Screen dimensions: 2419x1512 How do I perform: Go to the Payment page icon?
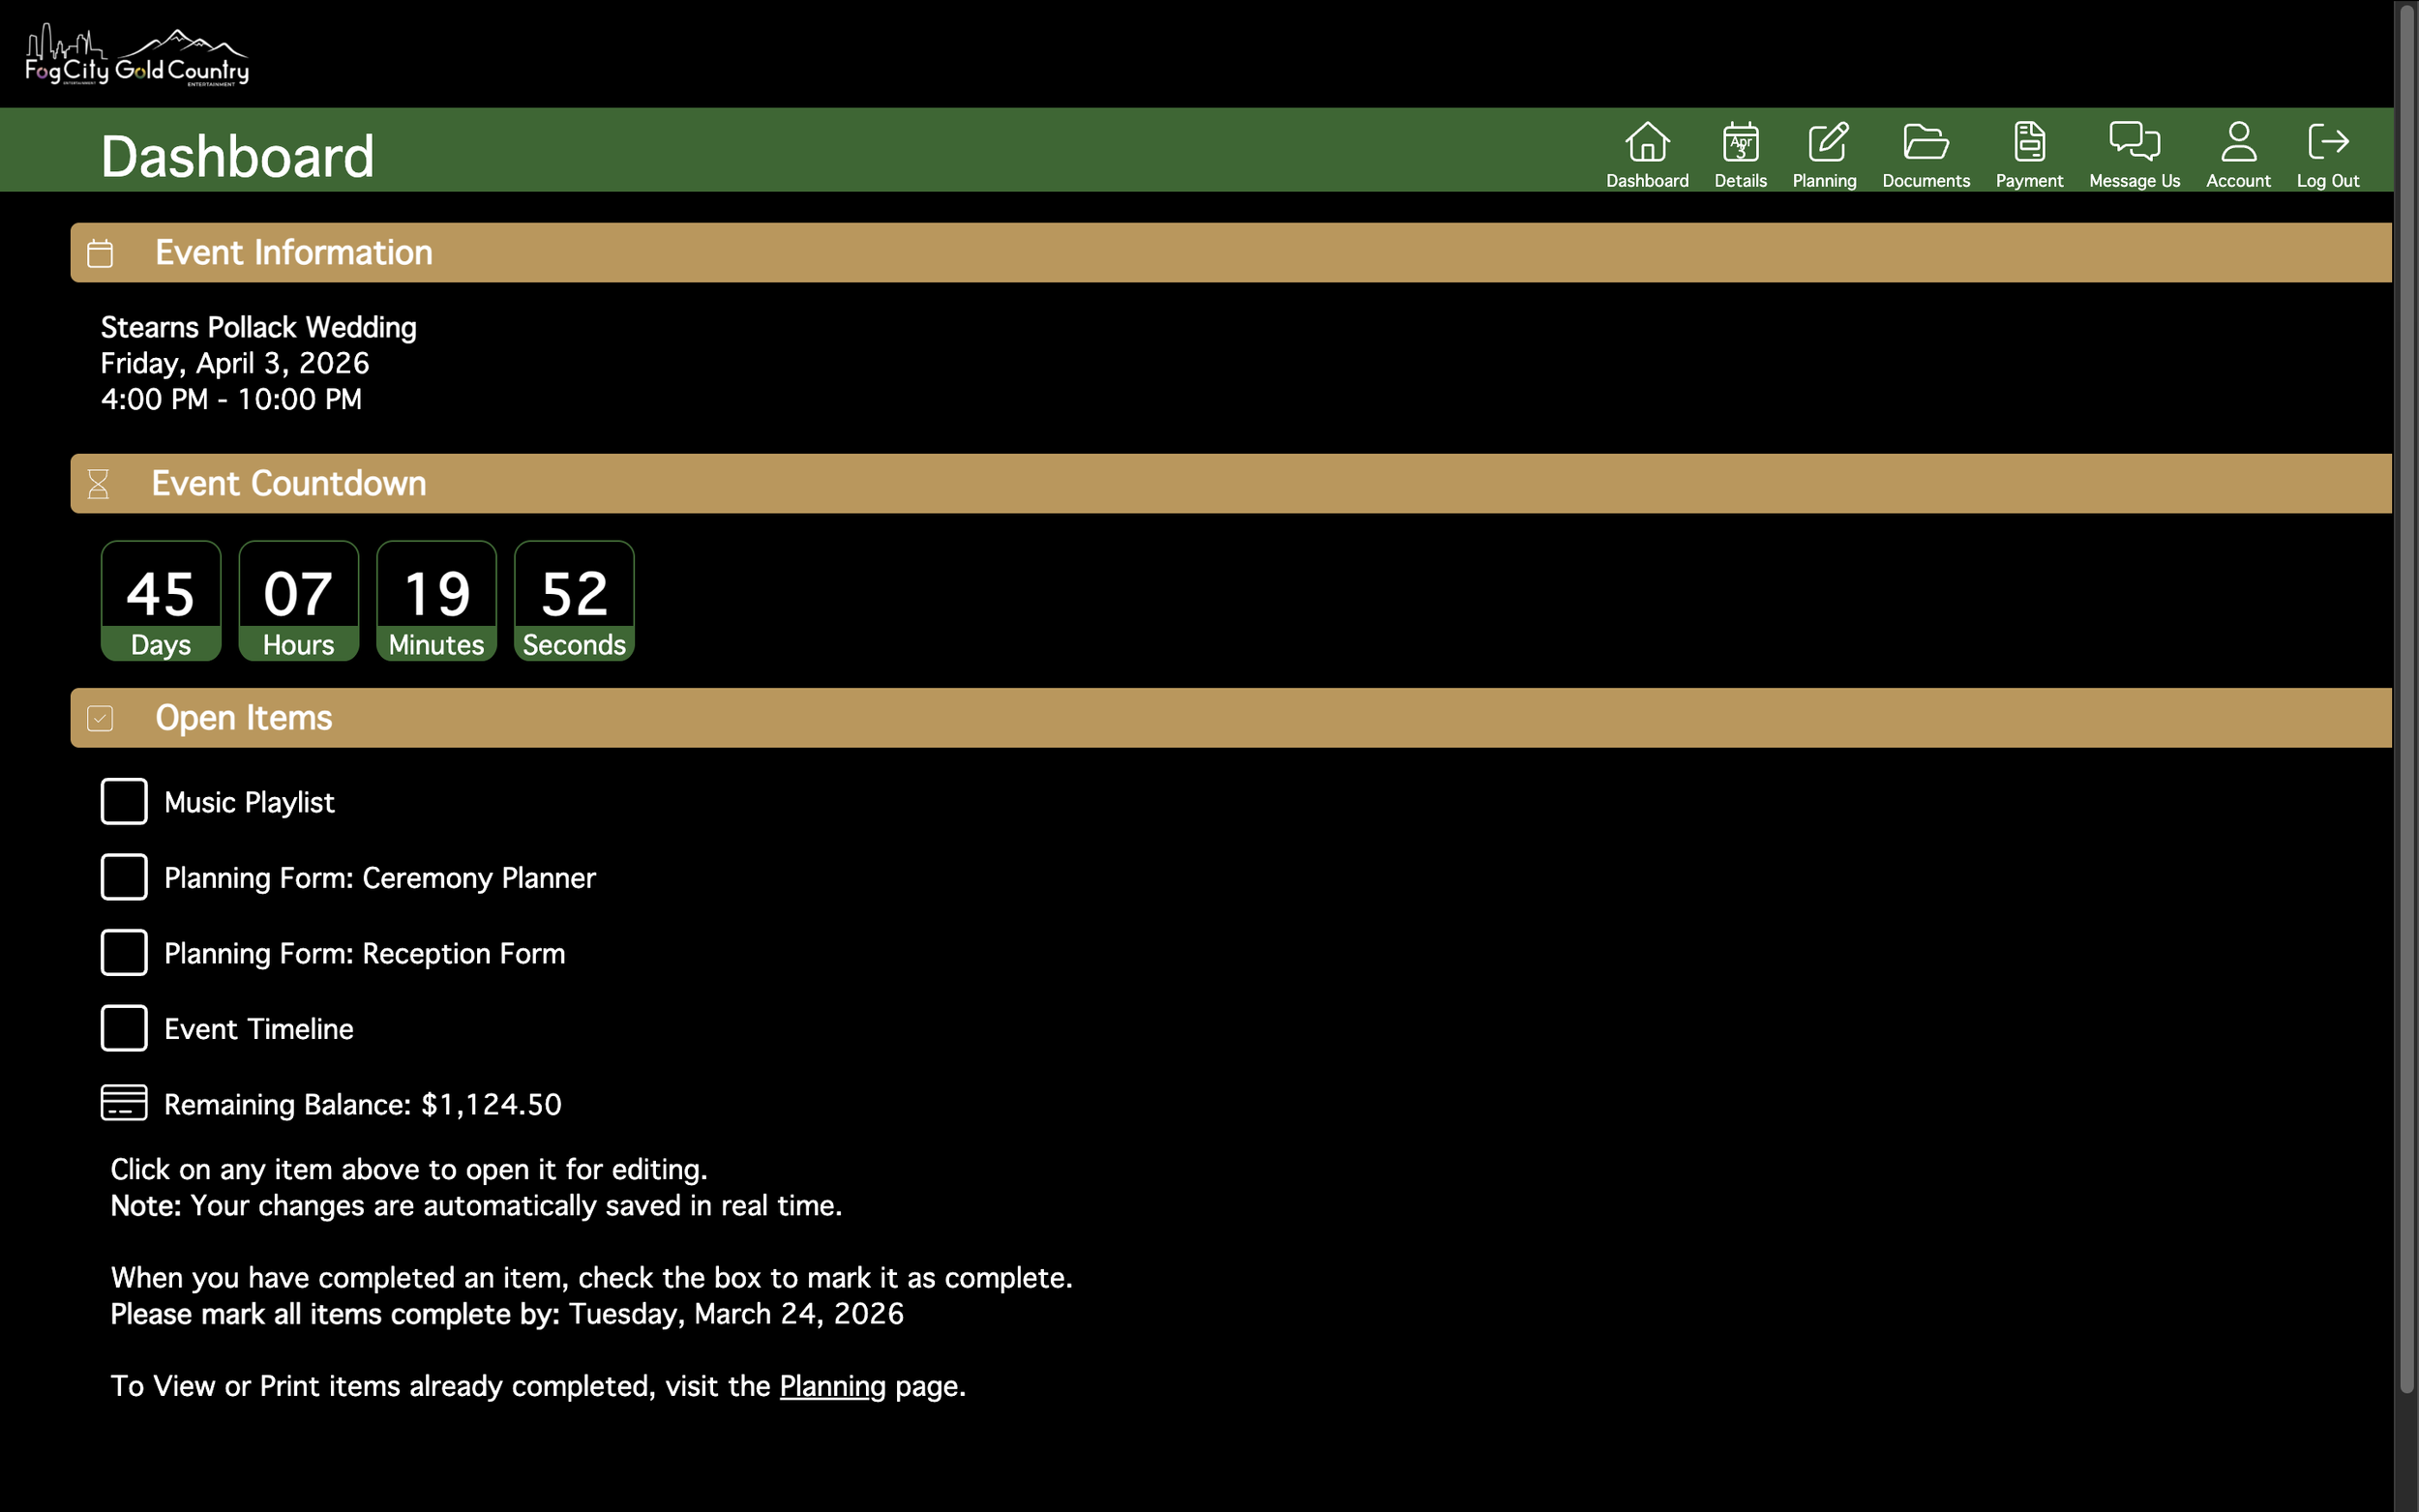(x=2029, y=142)
